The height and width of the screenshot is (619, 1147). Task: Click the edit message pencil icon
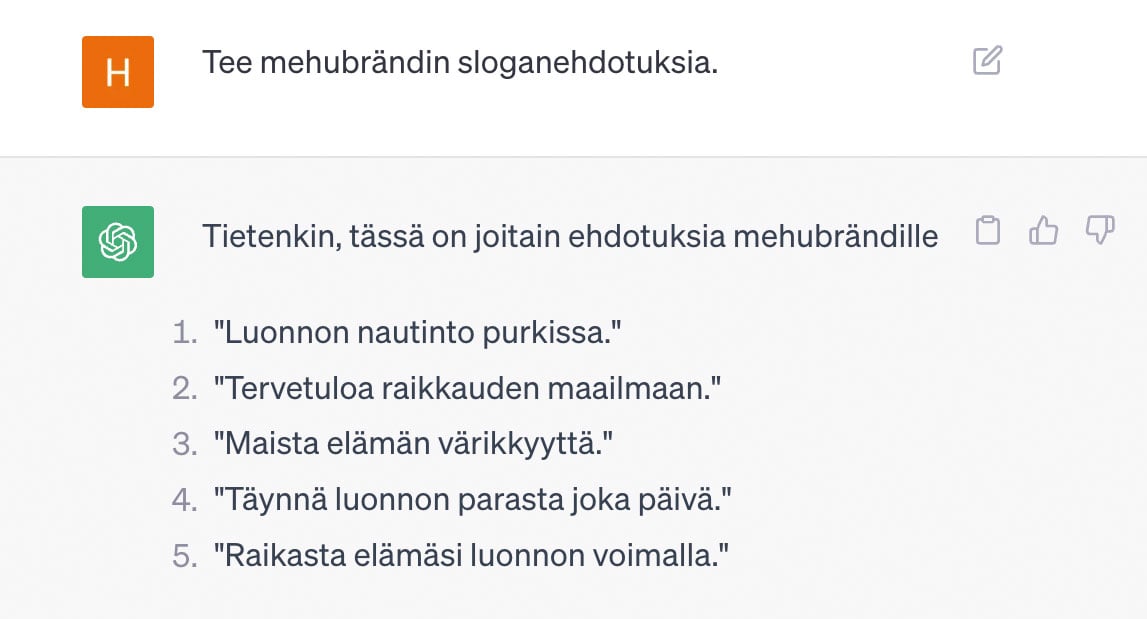coord(988,61)
